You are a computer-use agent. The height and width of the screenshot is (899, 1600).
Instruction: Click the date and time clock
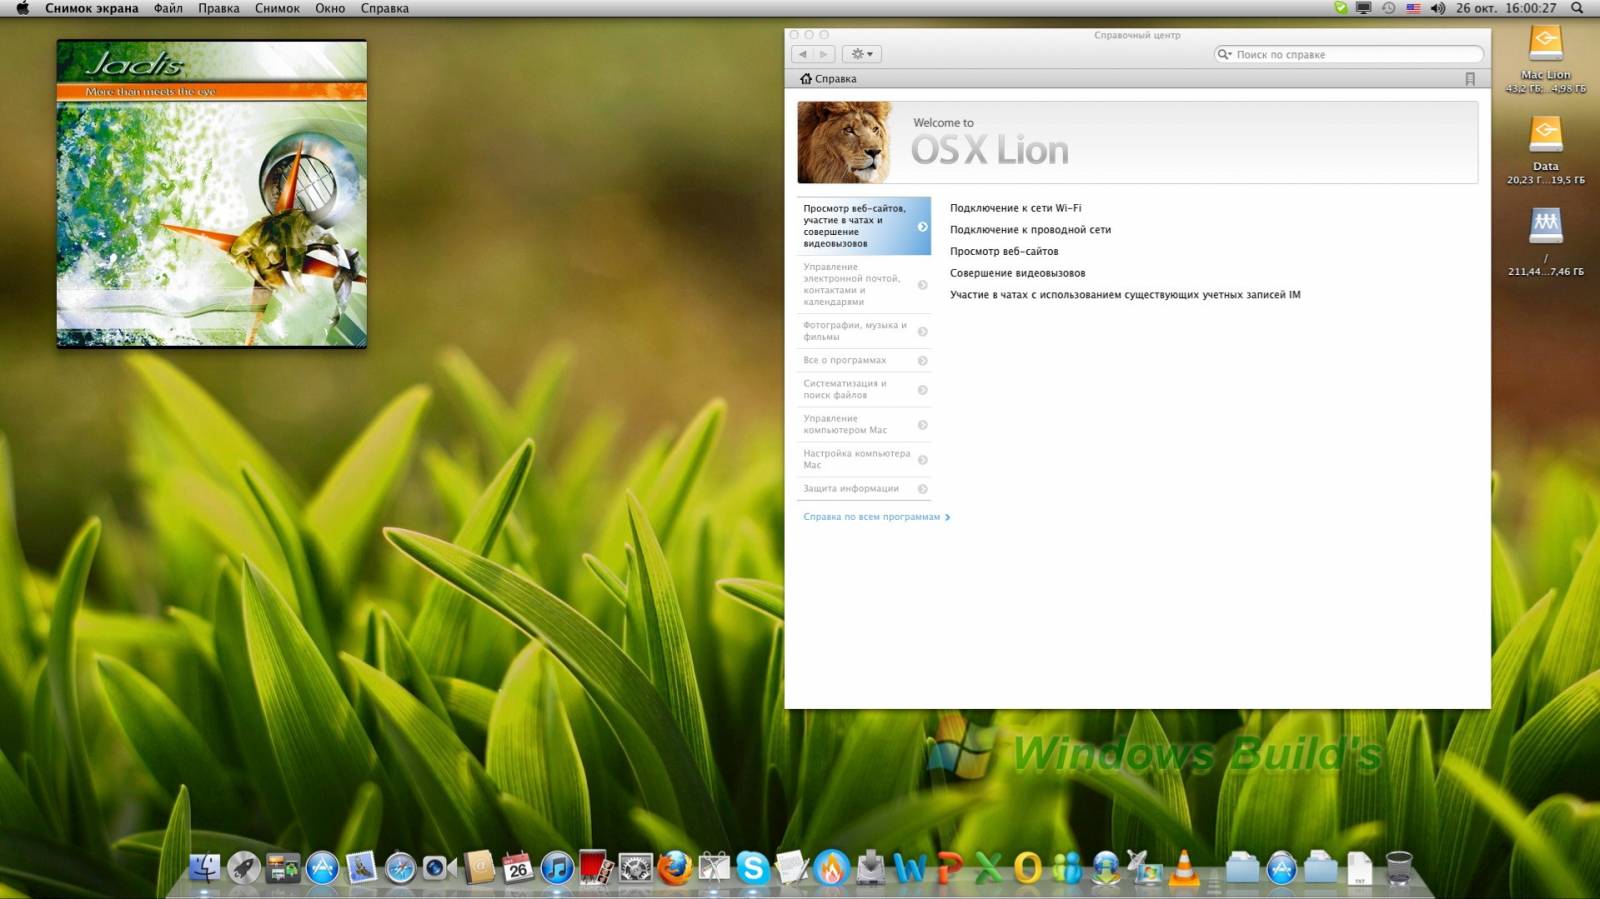1506,8
